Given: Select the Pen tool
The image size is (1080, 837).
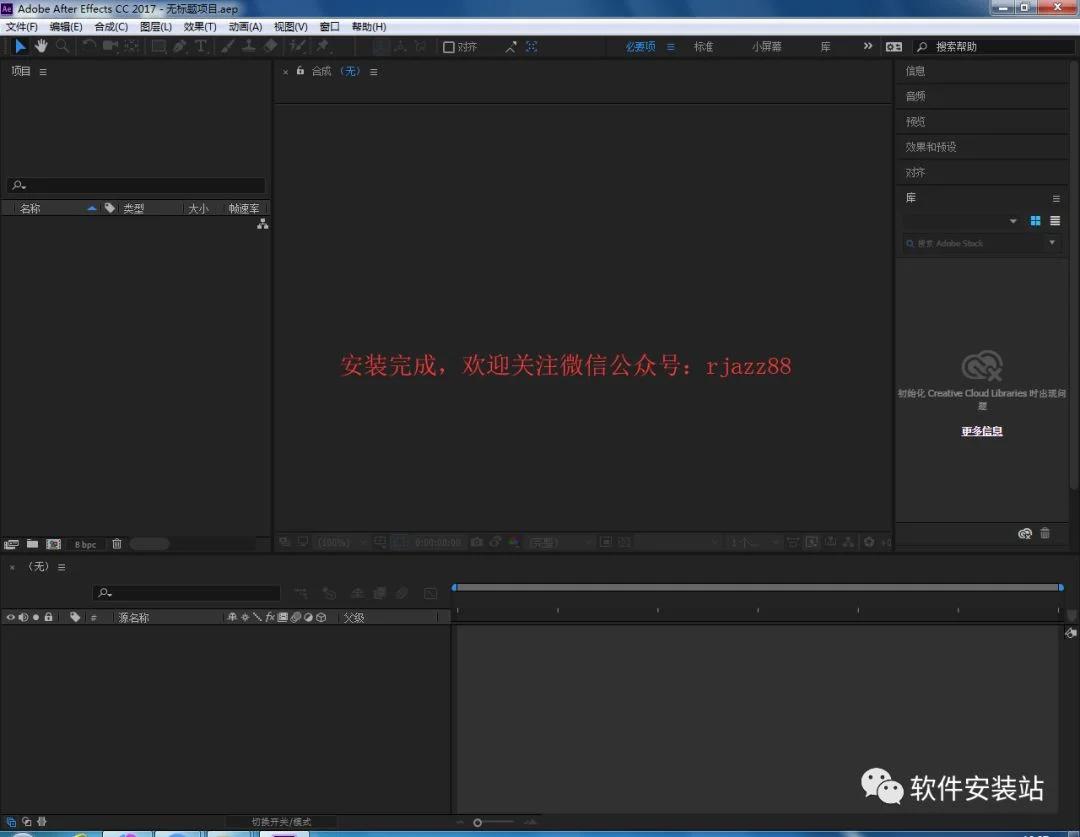Looking at the screenshot, I should pos(180,46).
